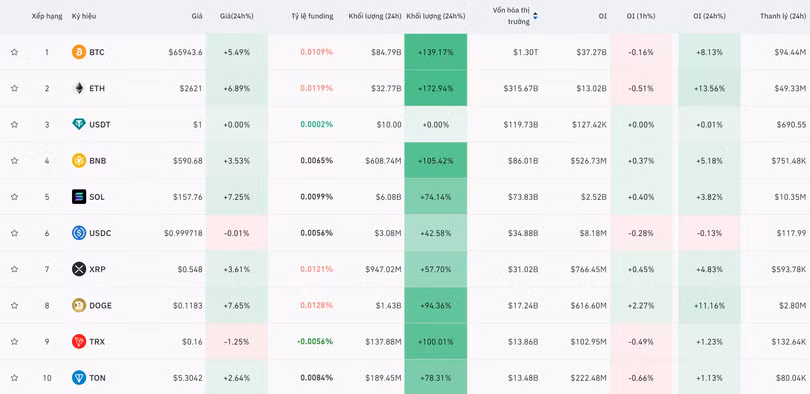Screen dimensions: 810x394
Task: Click the $947.02M volume cell
Action: [x=382, y=269]
